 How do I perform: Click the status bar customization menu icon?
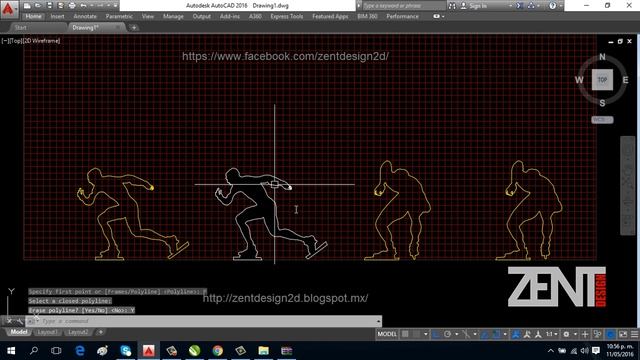[634, 334]
